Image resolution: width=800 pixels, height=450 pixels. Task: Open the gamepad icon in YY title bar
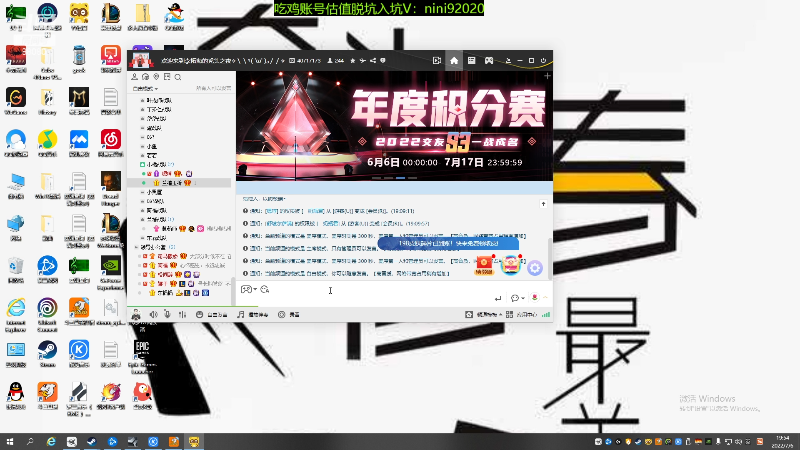click(489, 60)
